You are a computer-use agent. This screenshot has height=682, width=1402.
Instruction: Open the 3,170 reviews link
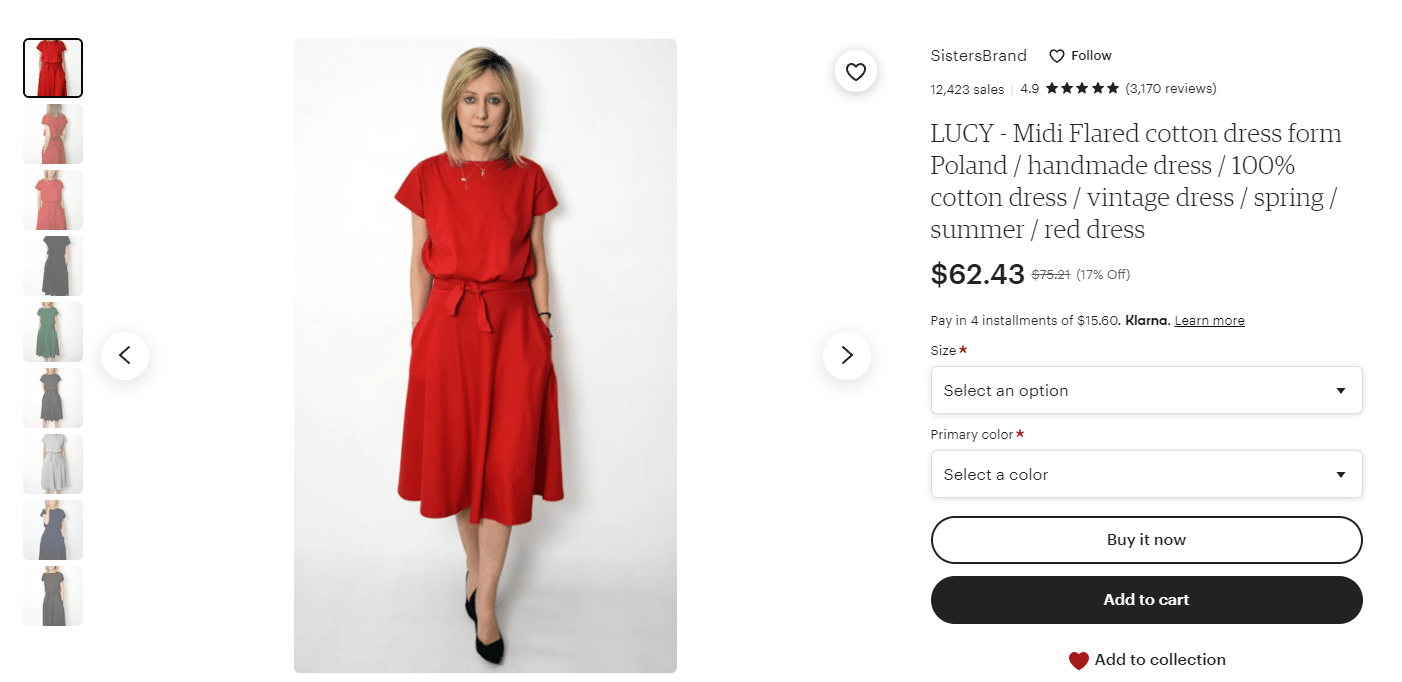click(1170, 89)
